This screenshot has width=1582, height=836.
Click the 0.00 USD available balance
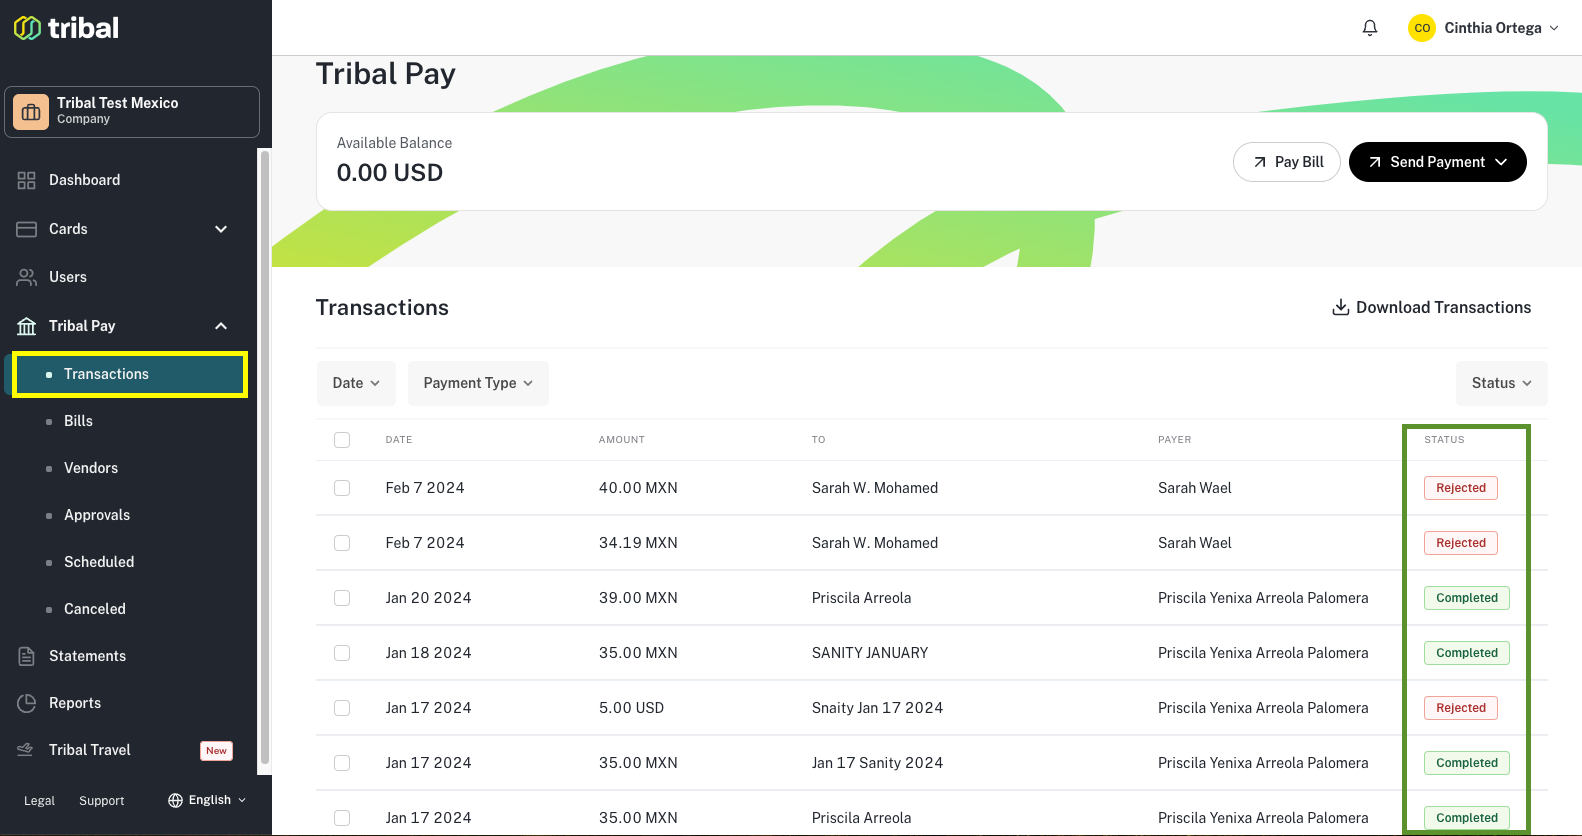pos(390,173)
